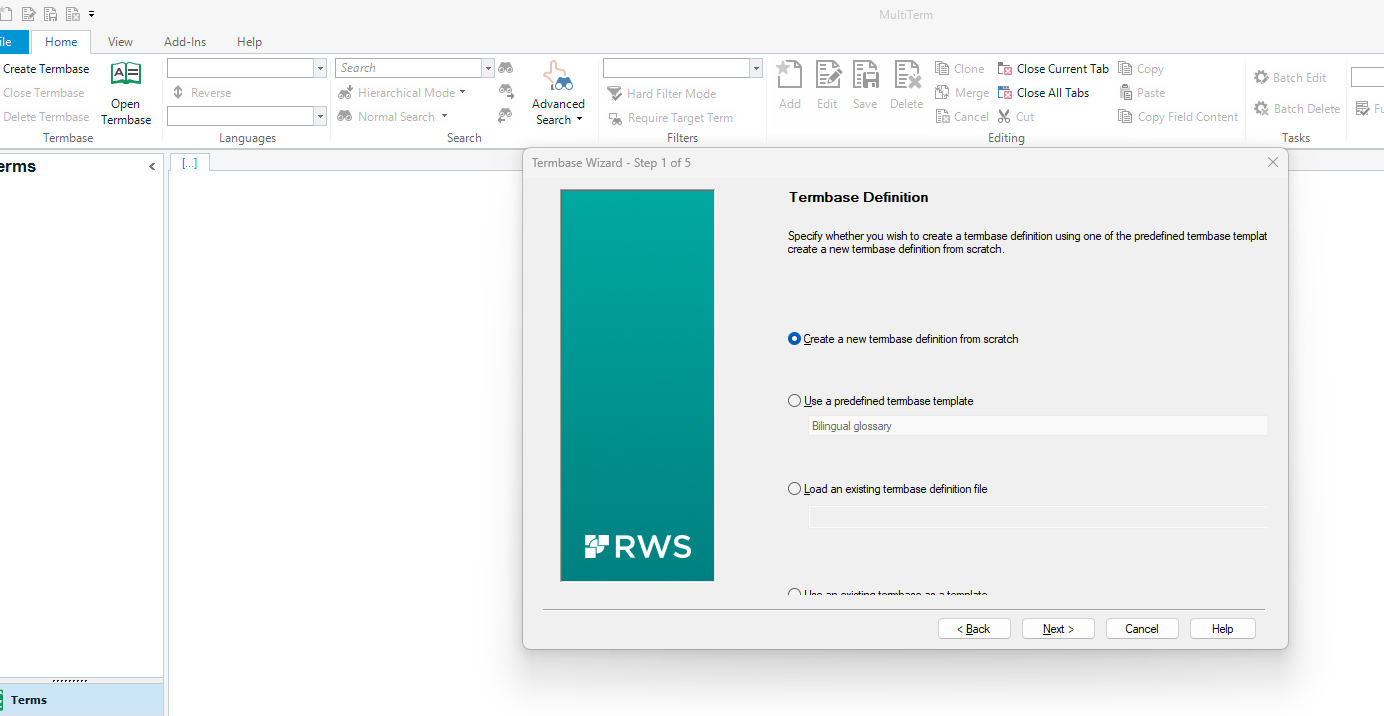Expand the Search box dropdown arrow
1384x716 pixels.
488,68
